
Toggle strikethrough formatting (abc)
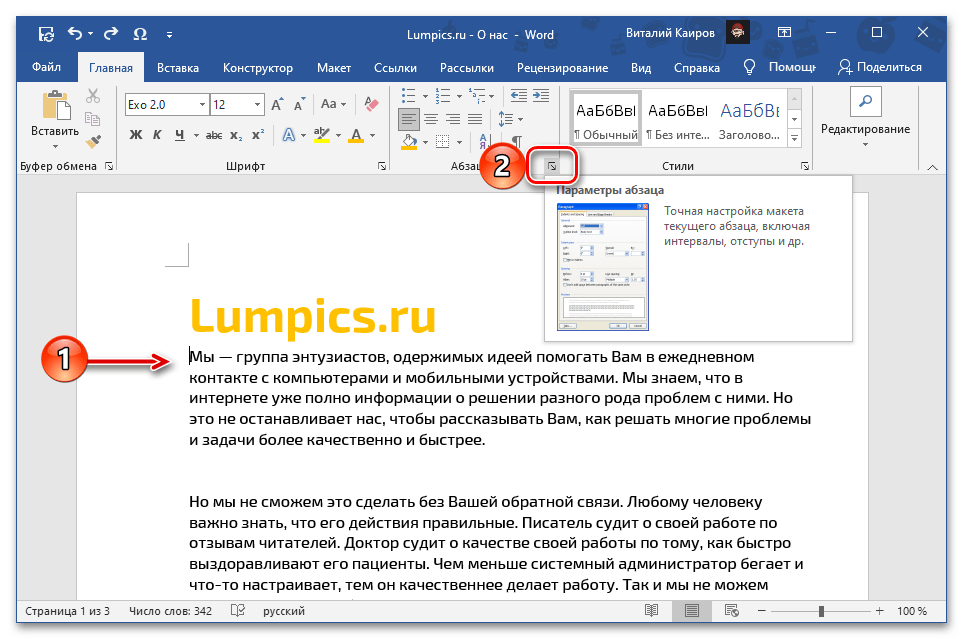click(x=214, y=135)
